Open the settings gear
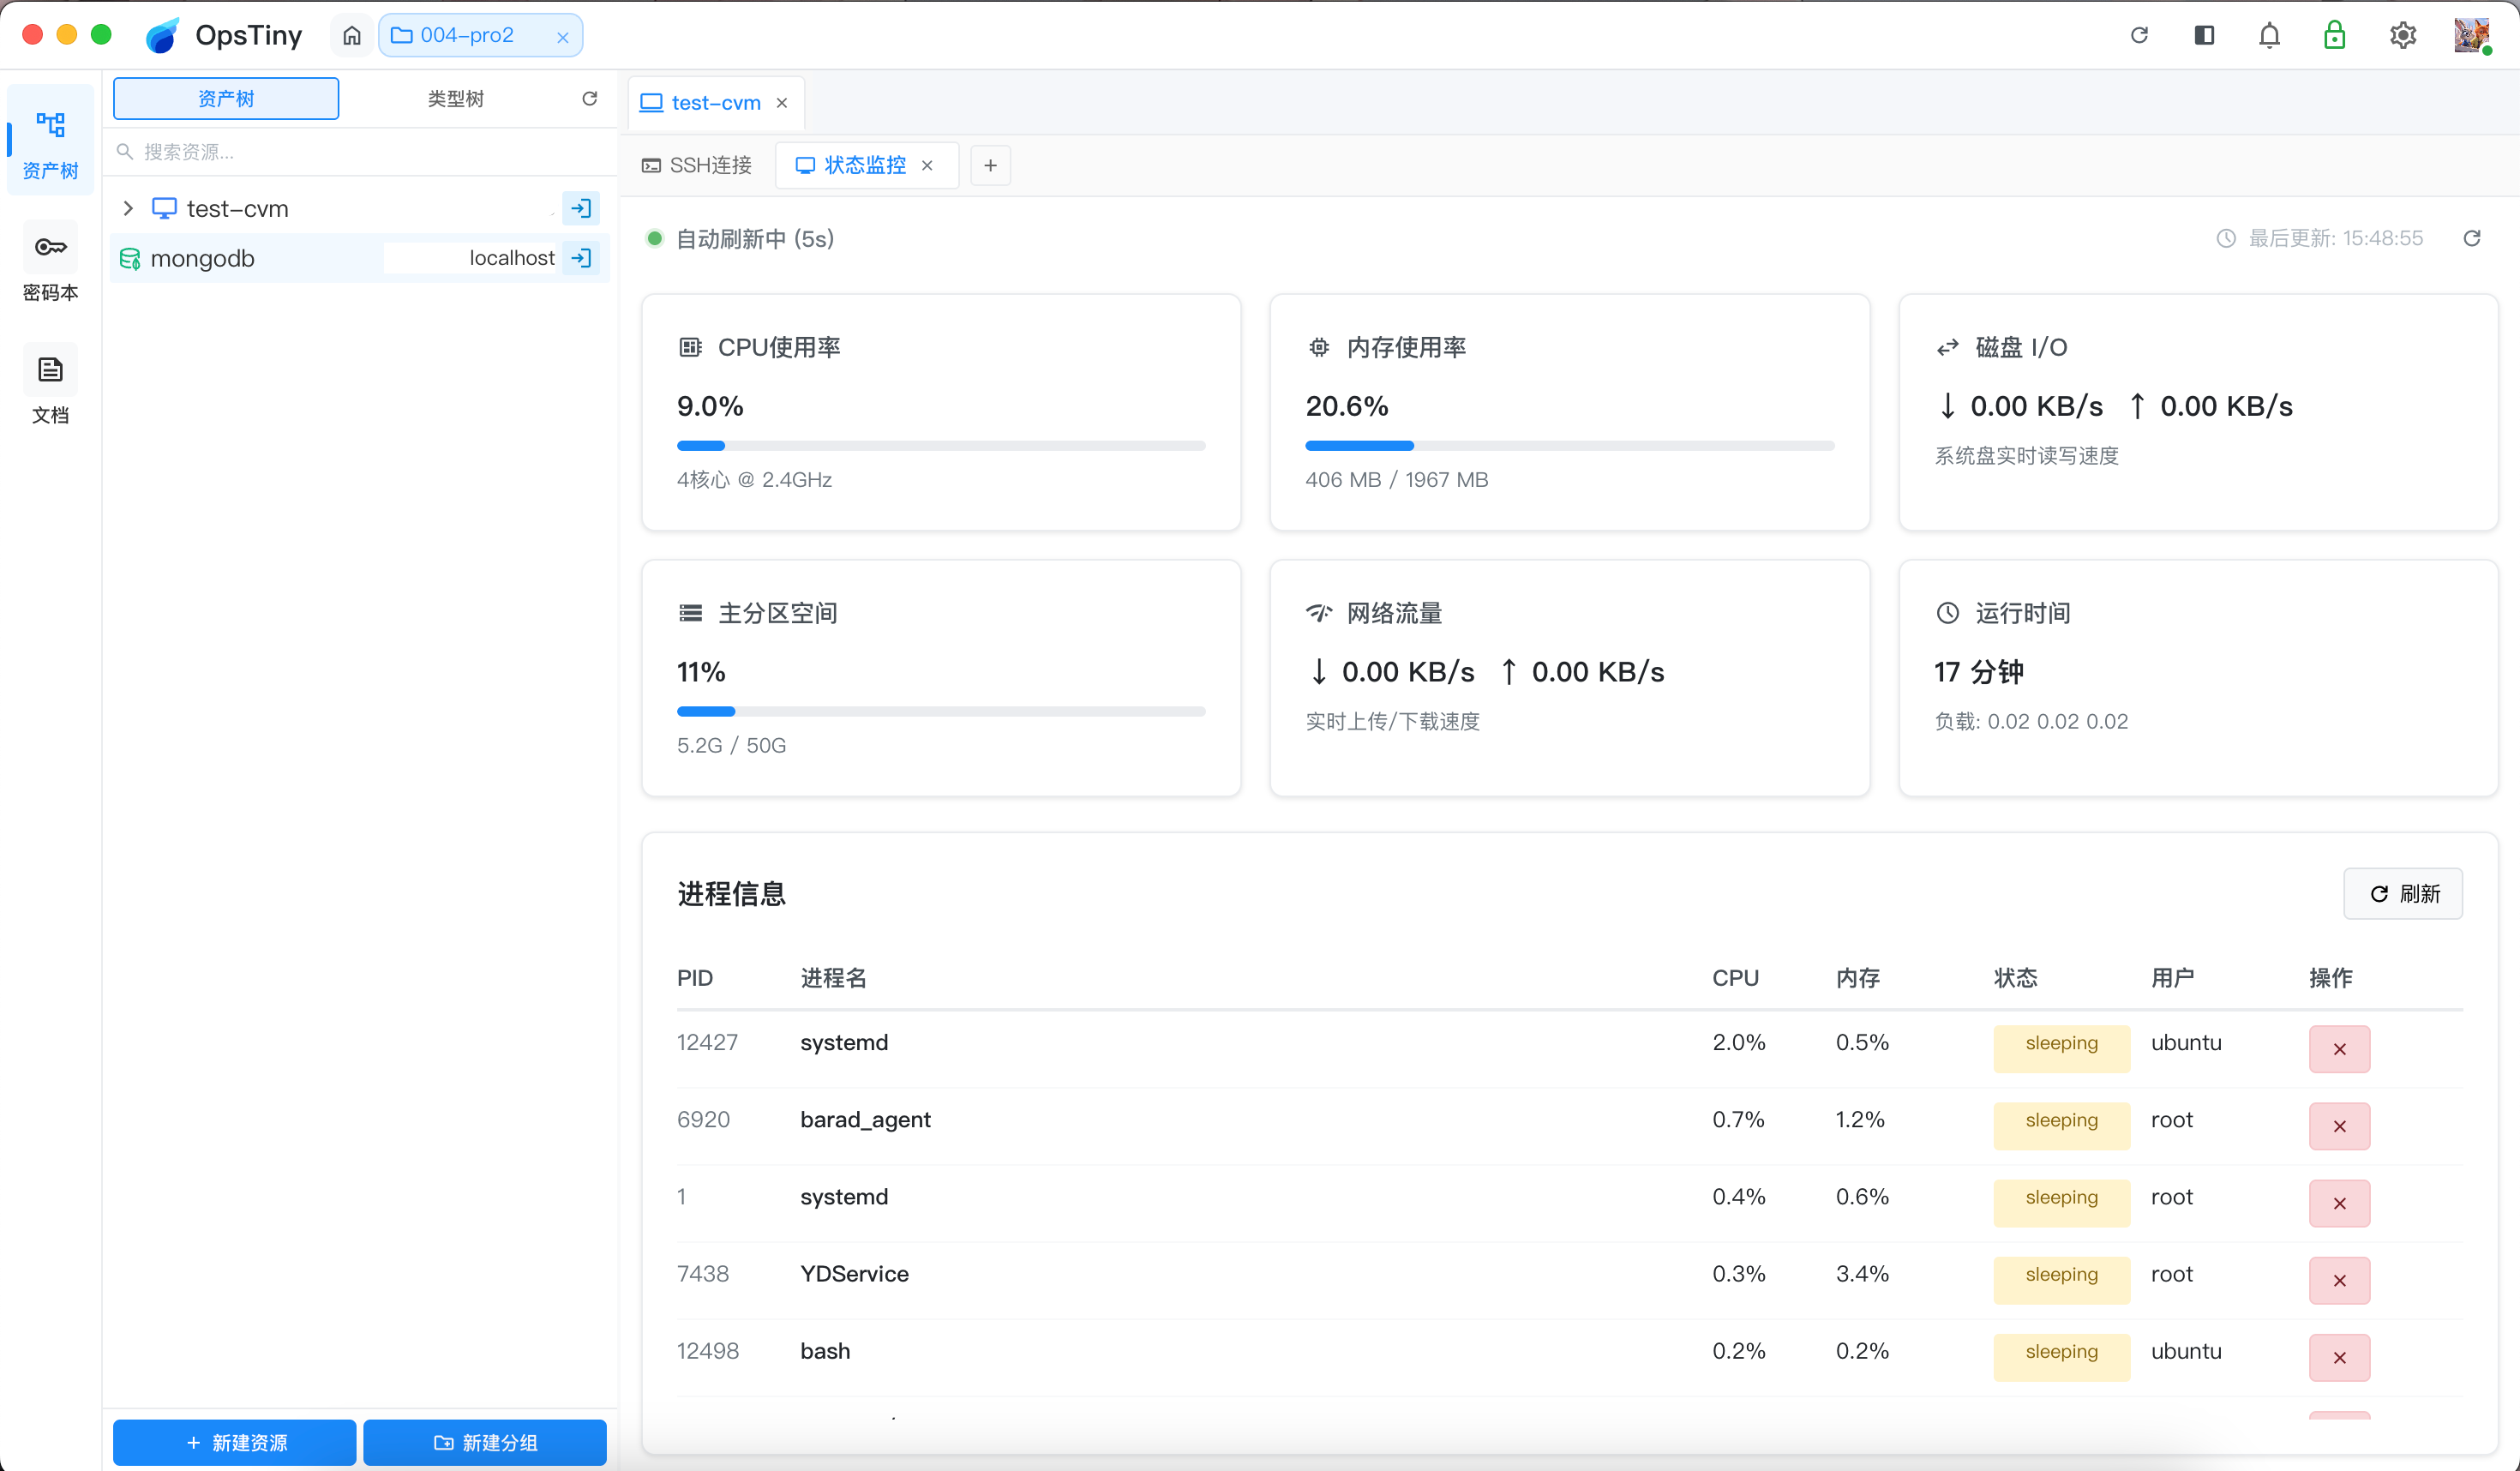 coord(2403,35)
